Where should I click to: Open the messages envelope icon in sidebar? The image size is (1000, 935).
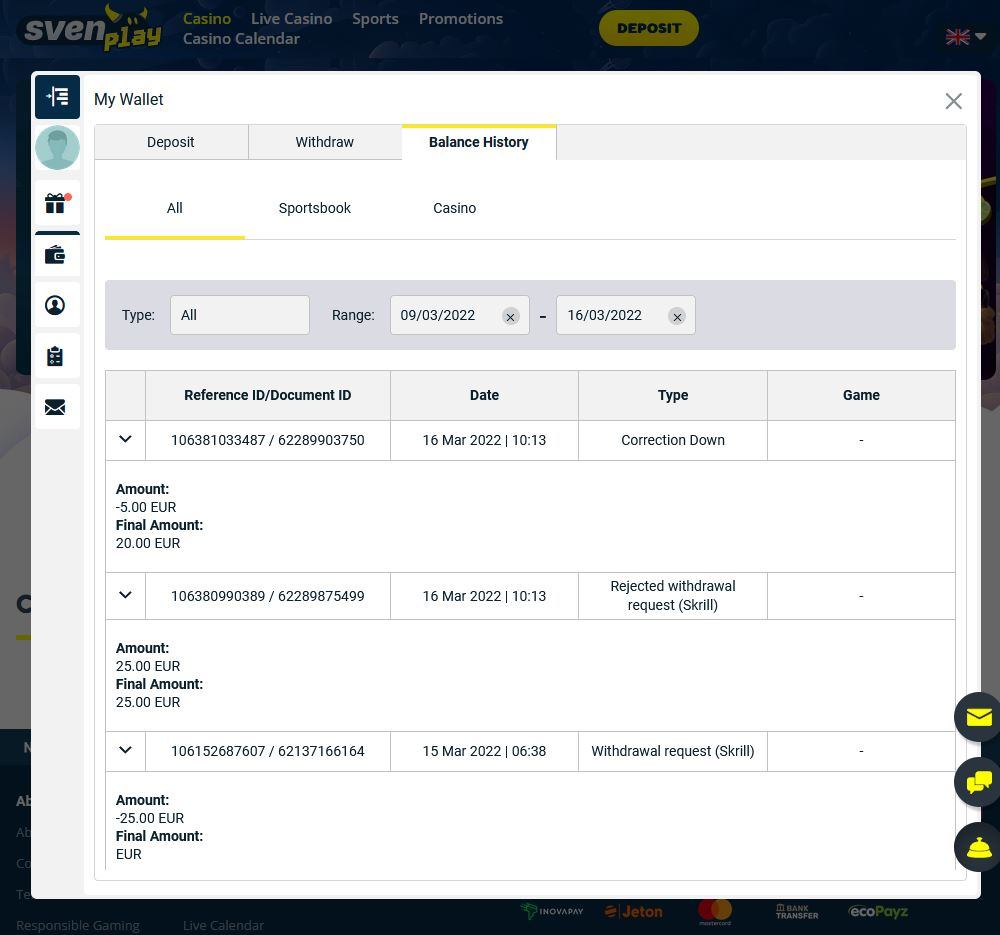pyautogui.click(x=56, y=407)
